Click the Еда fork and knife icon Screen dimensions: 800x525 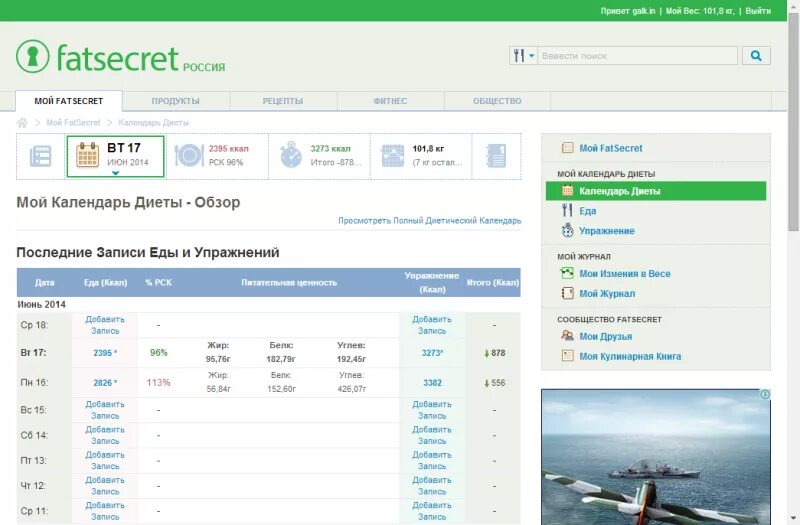567,210
